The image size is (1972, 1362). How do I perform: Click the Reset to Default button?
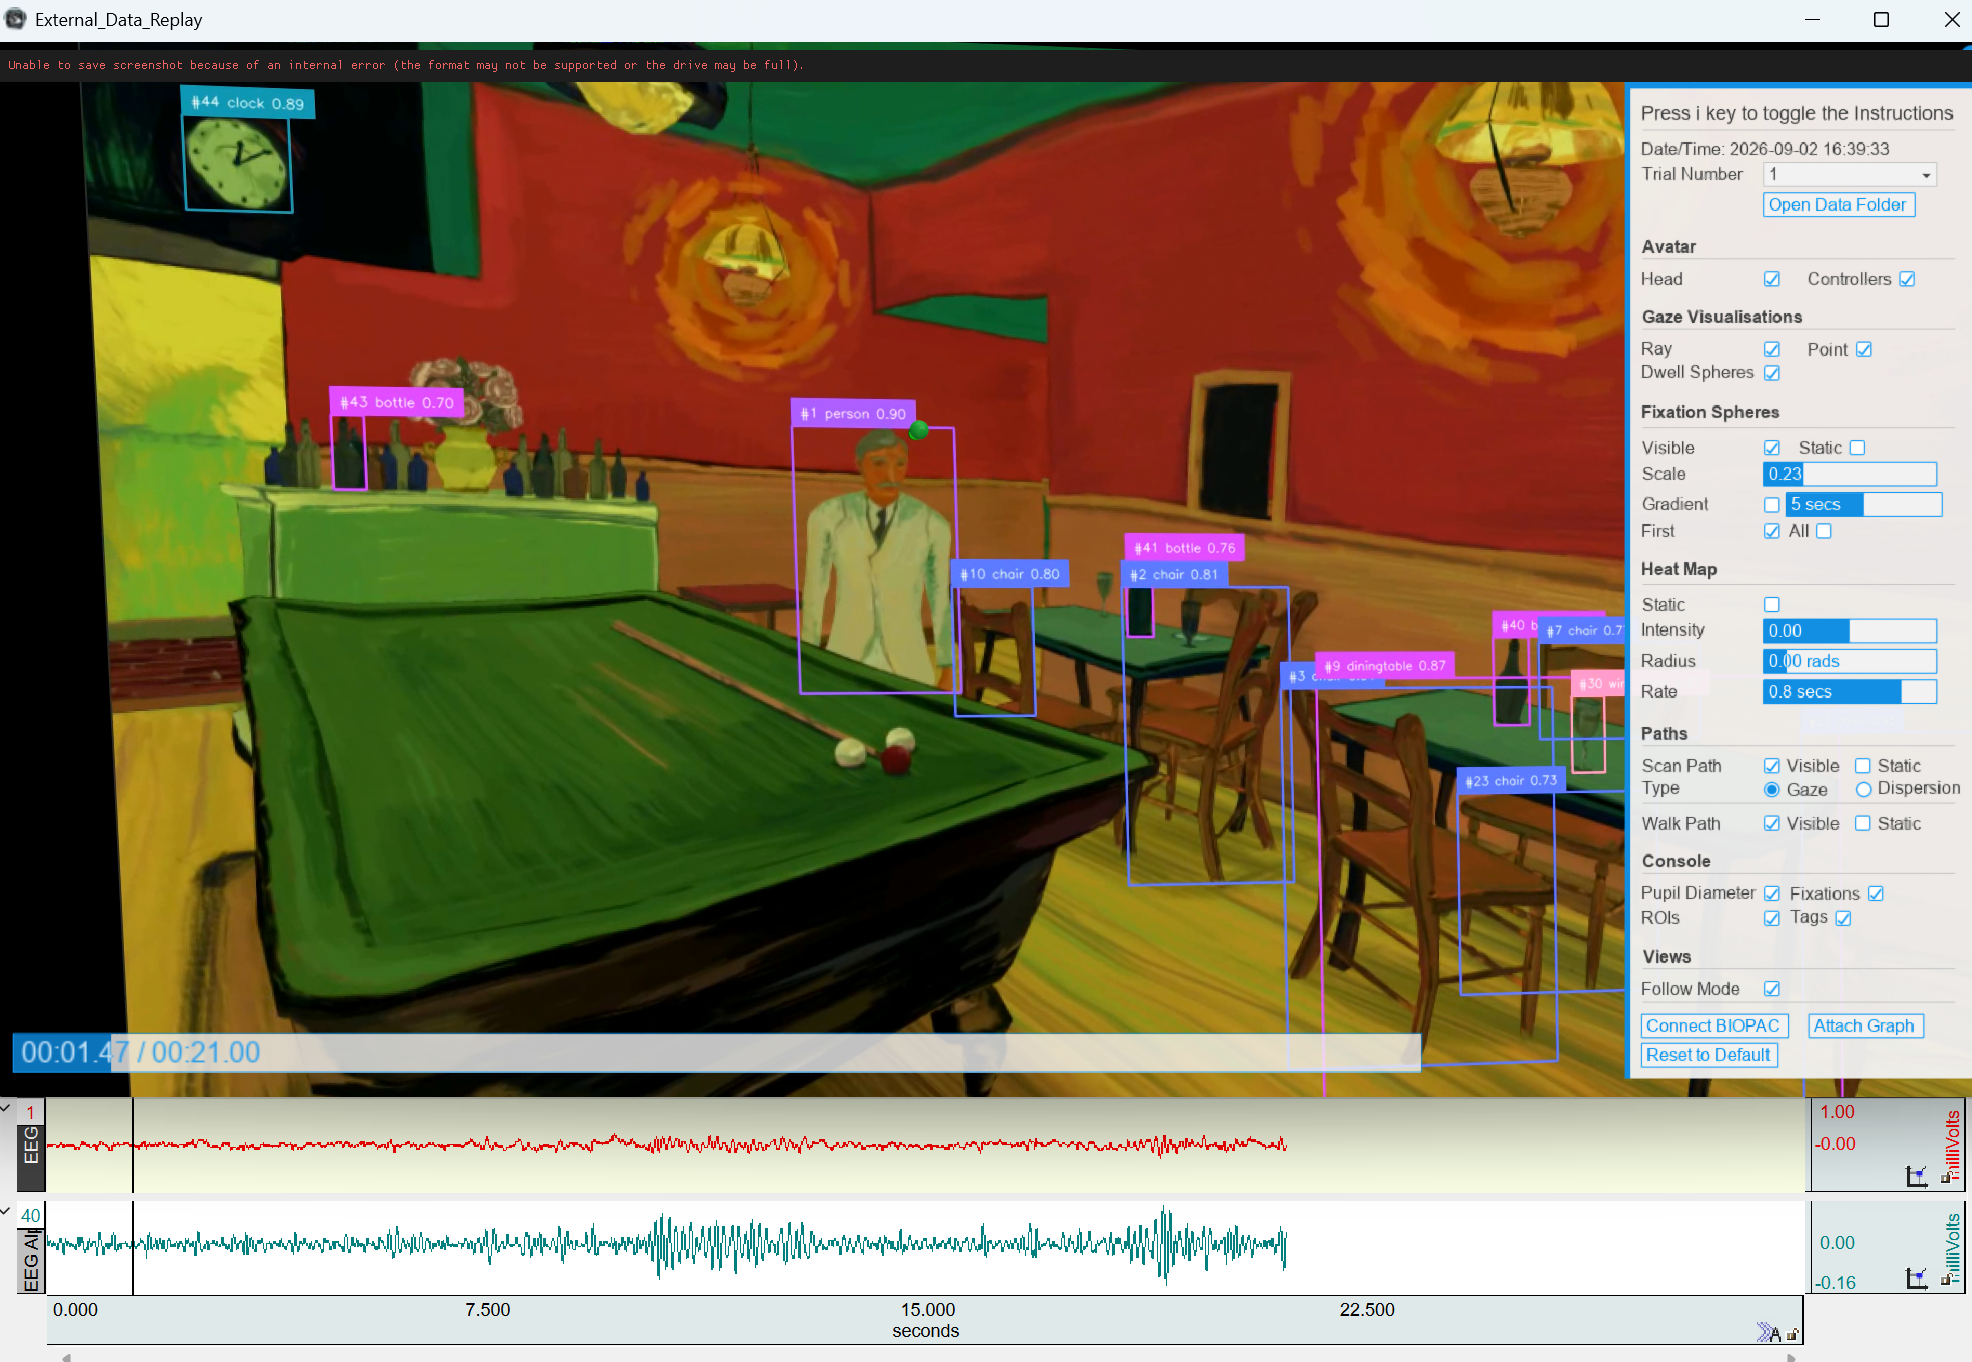tap(1709, 1055)
